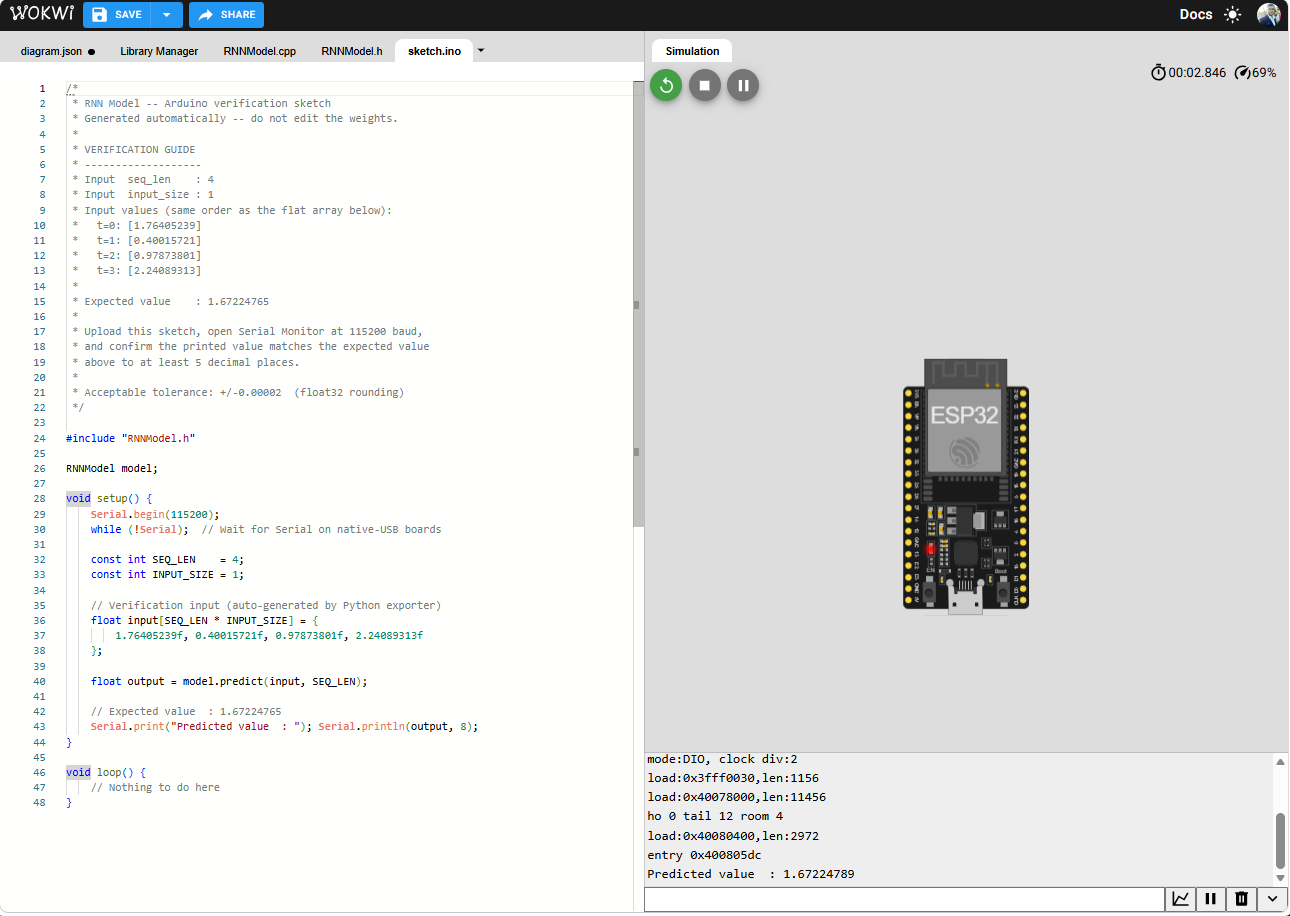Click the serial monitor input field
1290x916 pixels.
tap(904, 899)
